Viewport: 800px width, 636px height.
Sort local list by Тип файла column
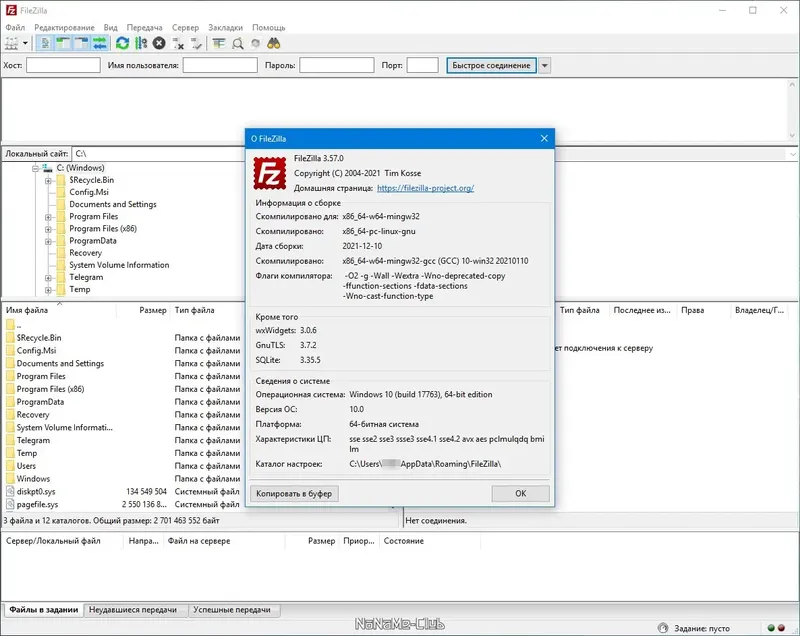point(208,310)
